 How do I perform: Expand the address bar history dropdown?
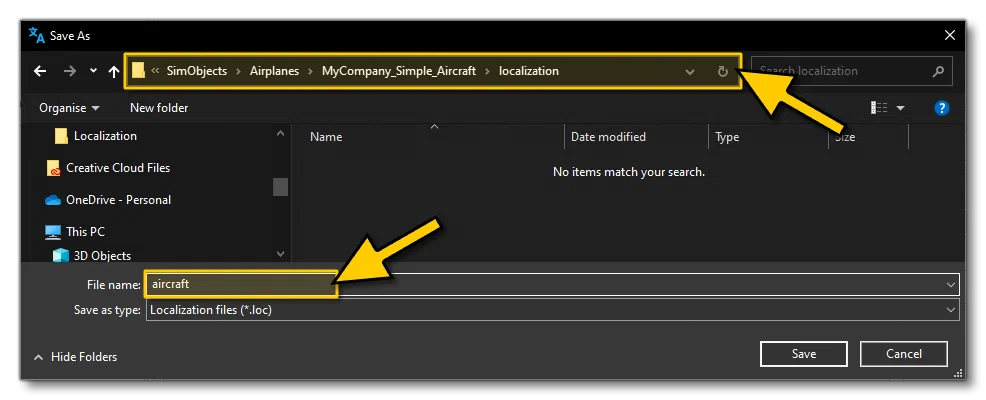coord(690,72)
